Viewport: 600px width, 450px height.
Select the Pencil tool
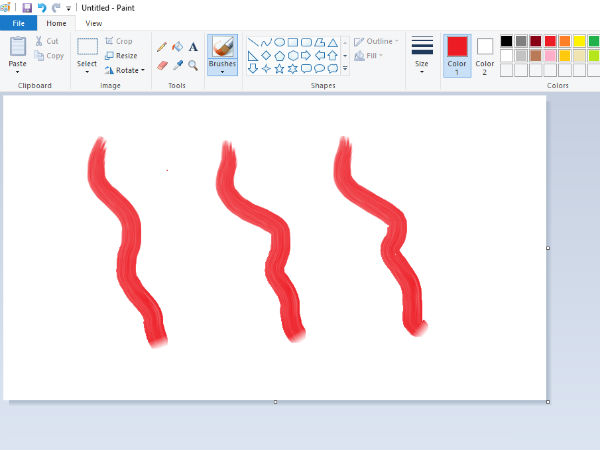[162, 47]
